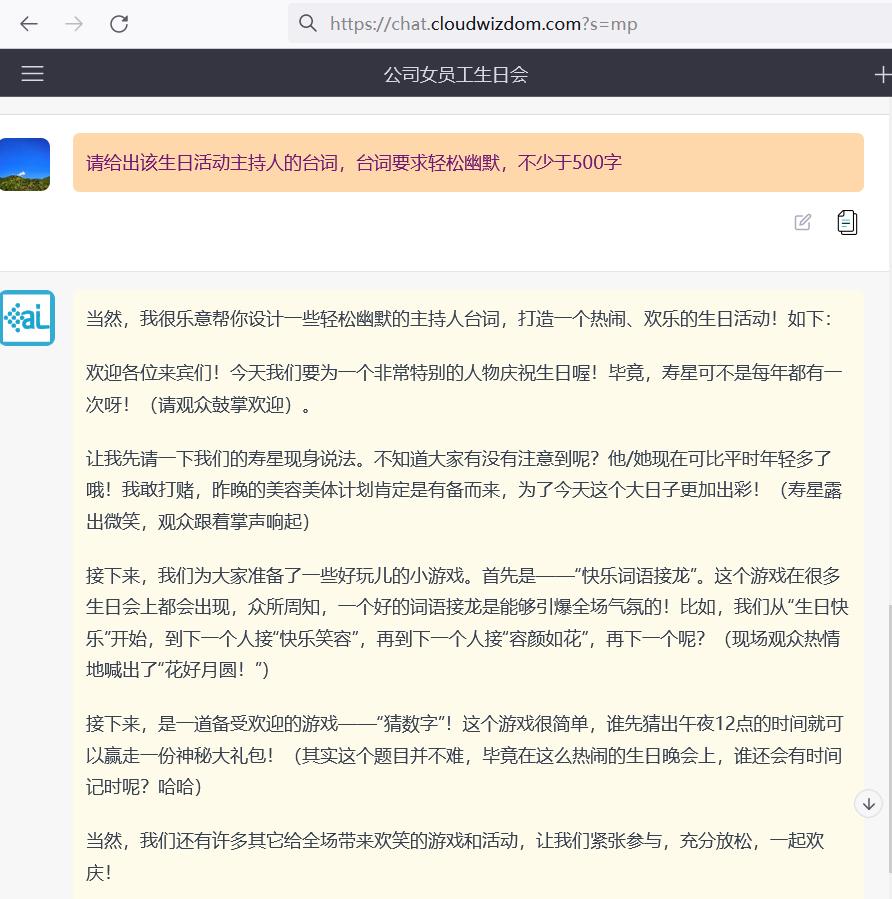Click the user's landscape profile picture

tap(25, 162)
